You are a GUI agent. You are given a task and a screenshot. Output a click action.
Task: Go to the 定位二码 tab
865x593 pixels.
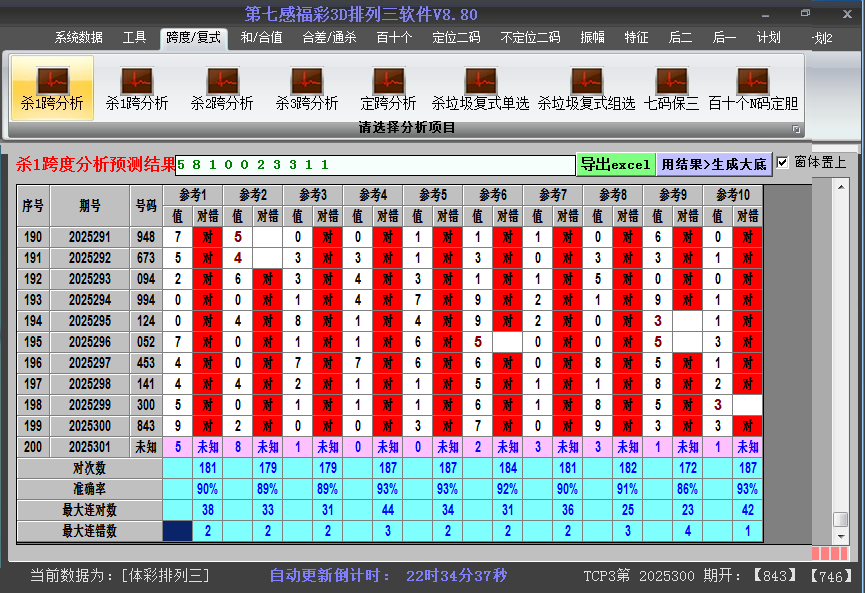[456, 38]
